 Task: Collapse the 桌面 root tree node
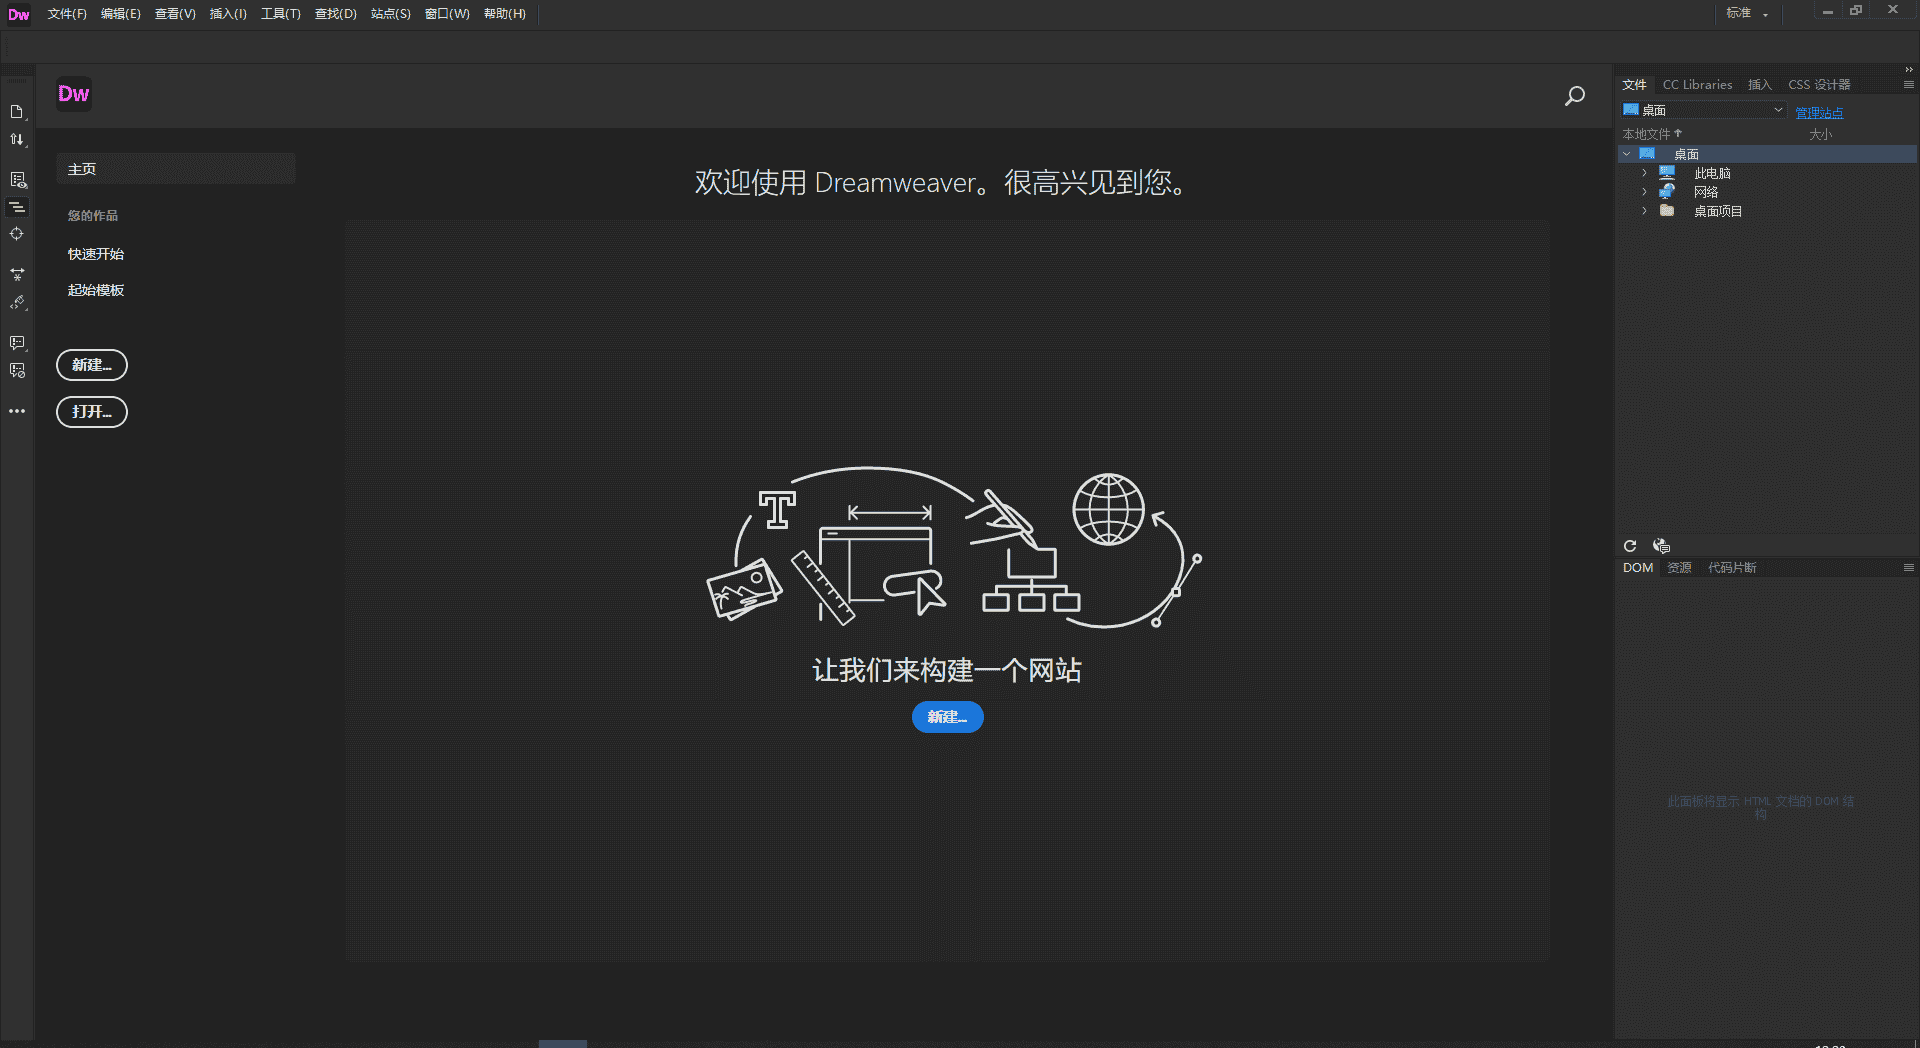click(x=1627, y=154)
